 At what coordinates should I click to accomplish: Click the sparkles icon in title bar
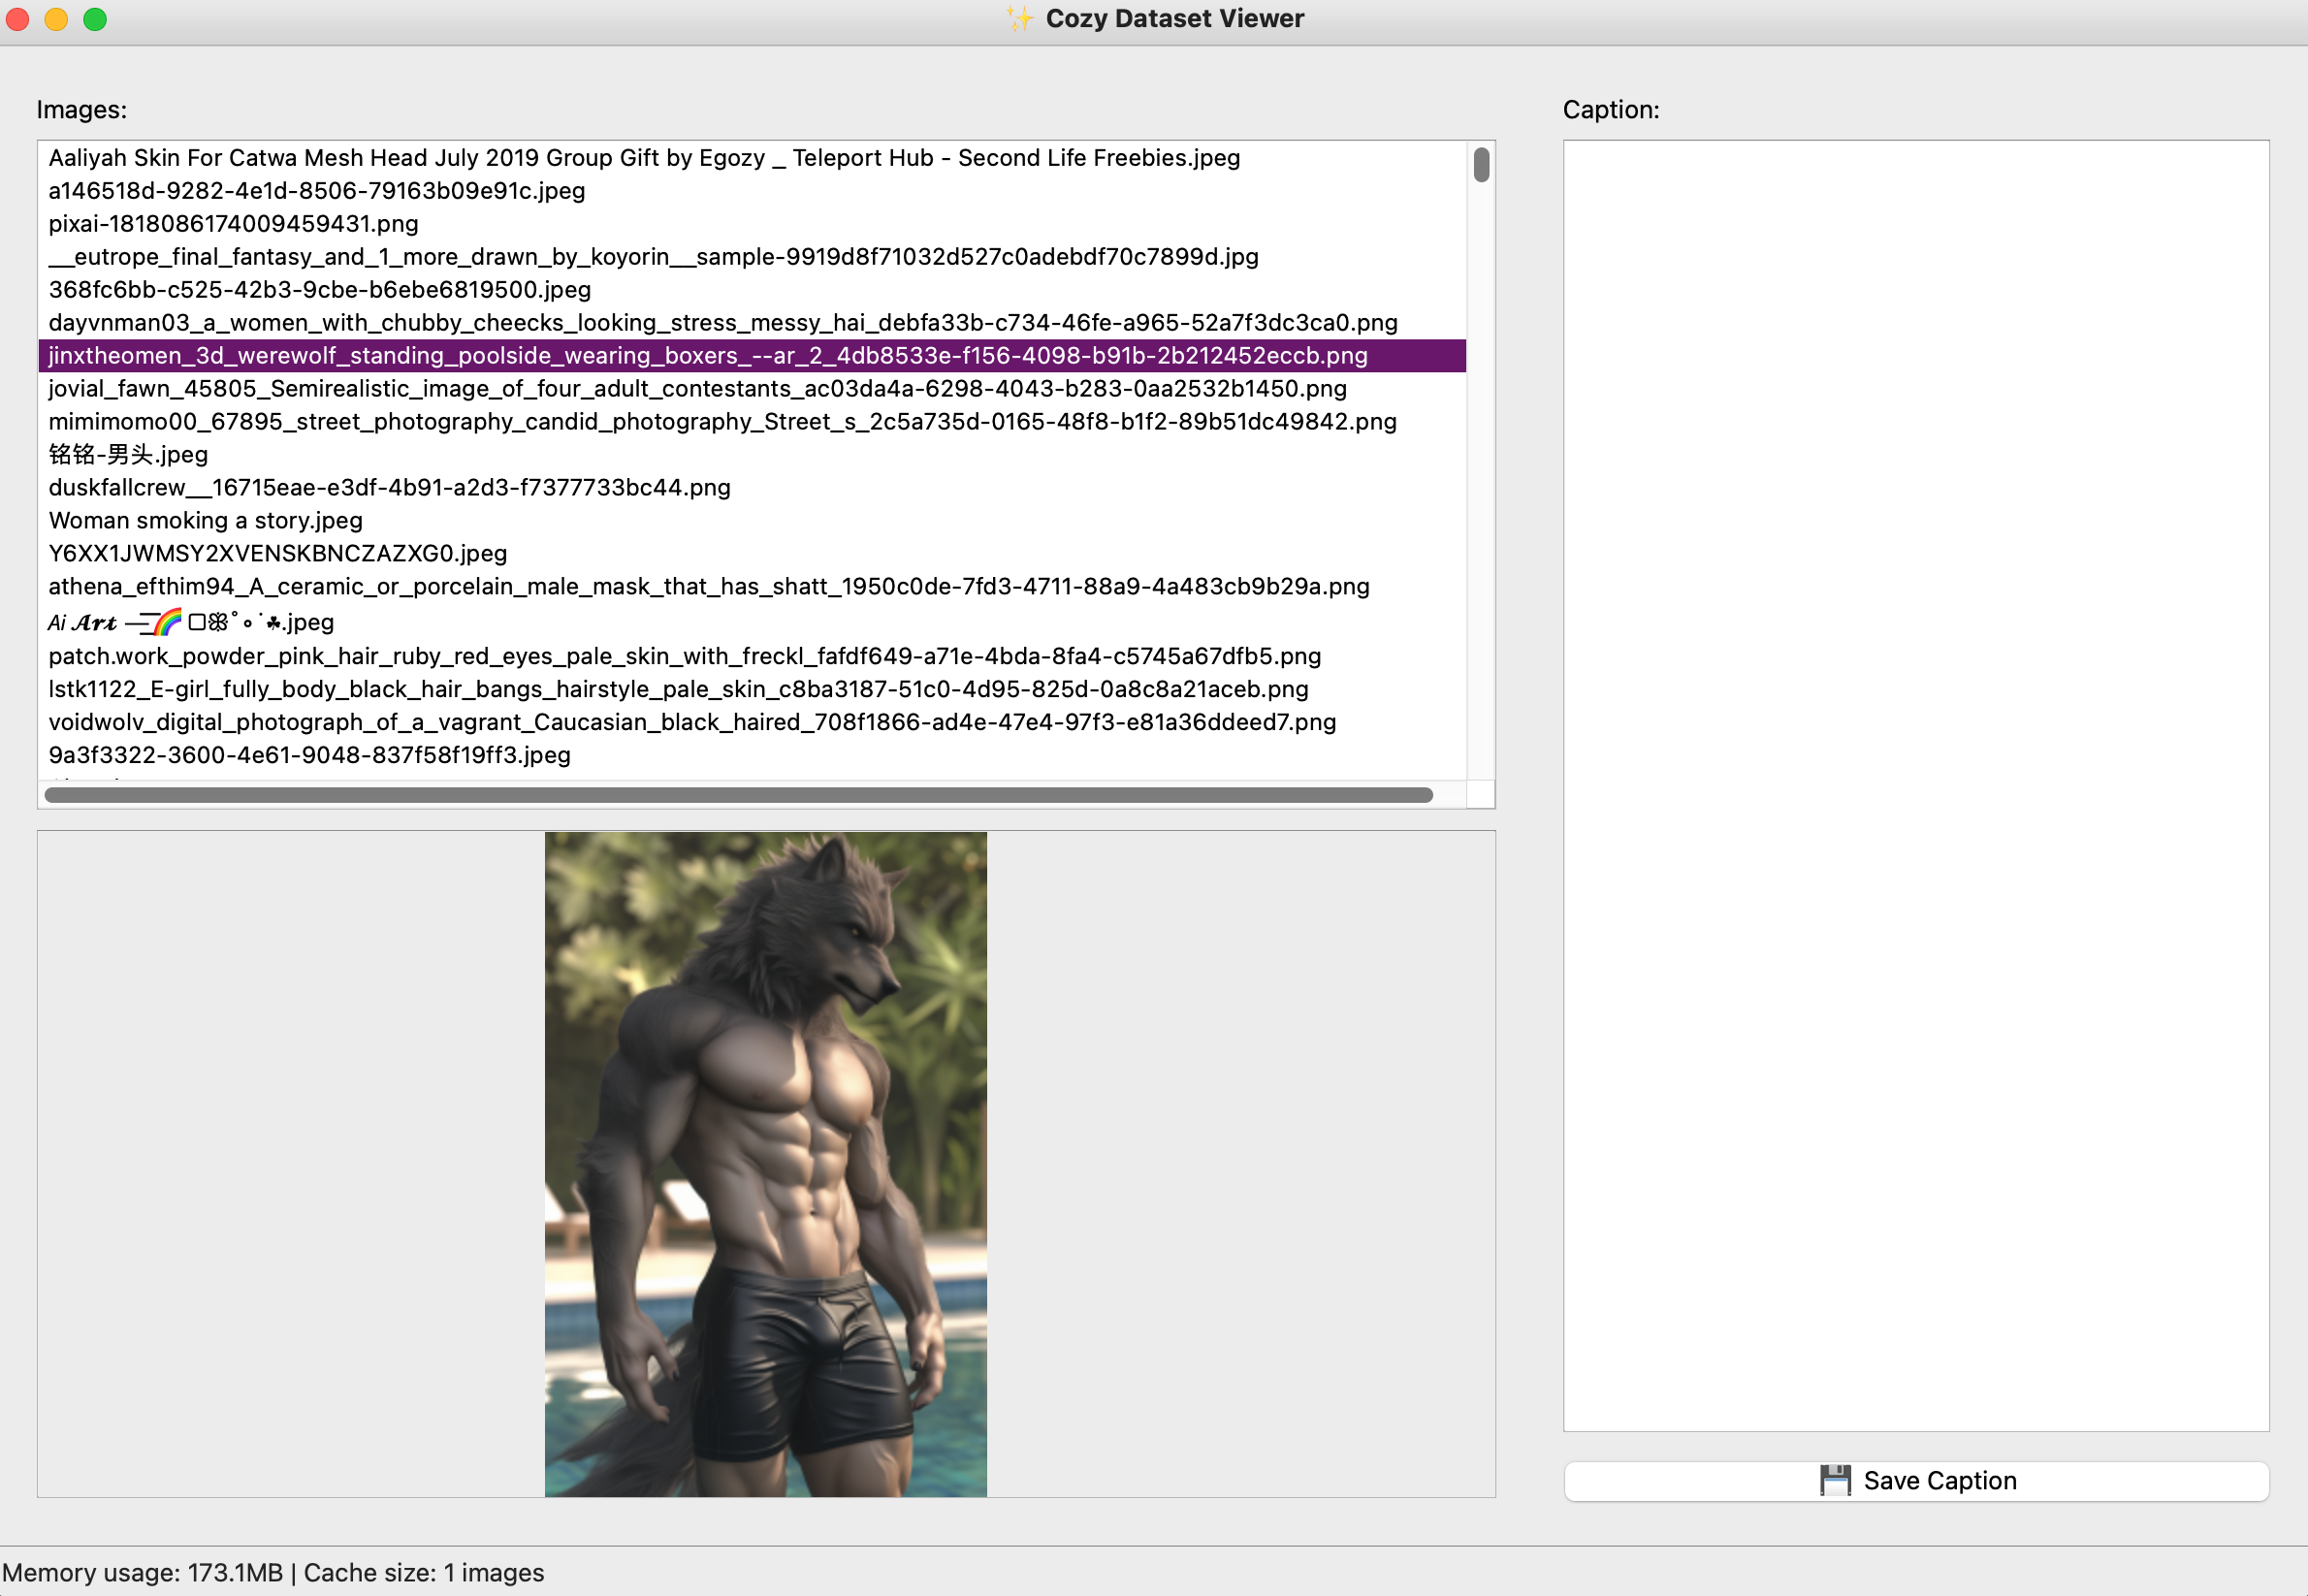[1019, 19]
